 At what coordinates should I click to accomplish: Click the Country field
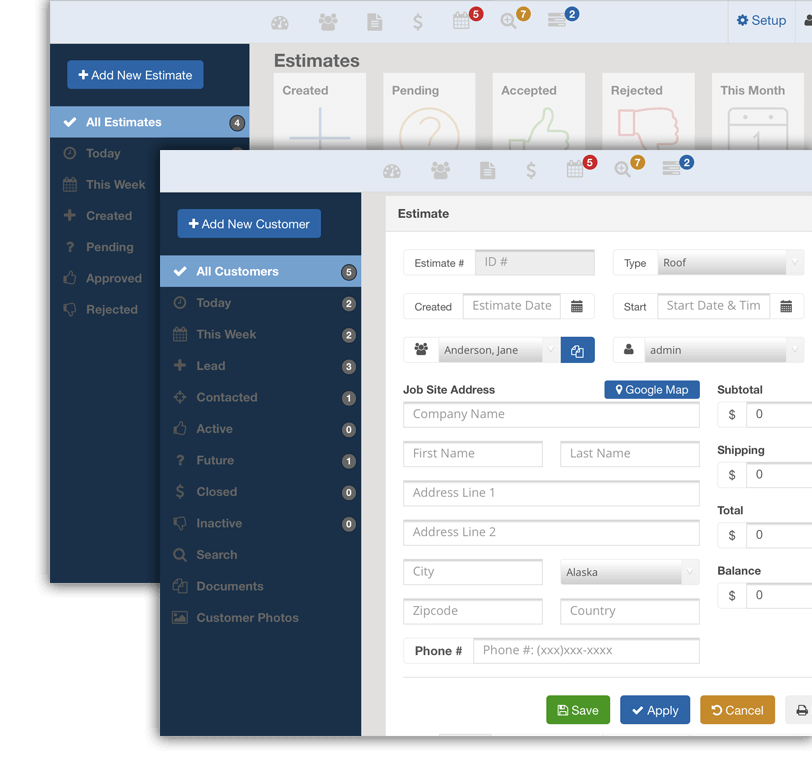point(630,612)
